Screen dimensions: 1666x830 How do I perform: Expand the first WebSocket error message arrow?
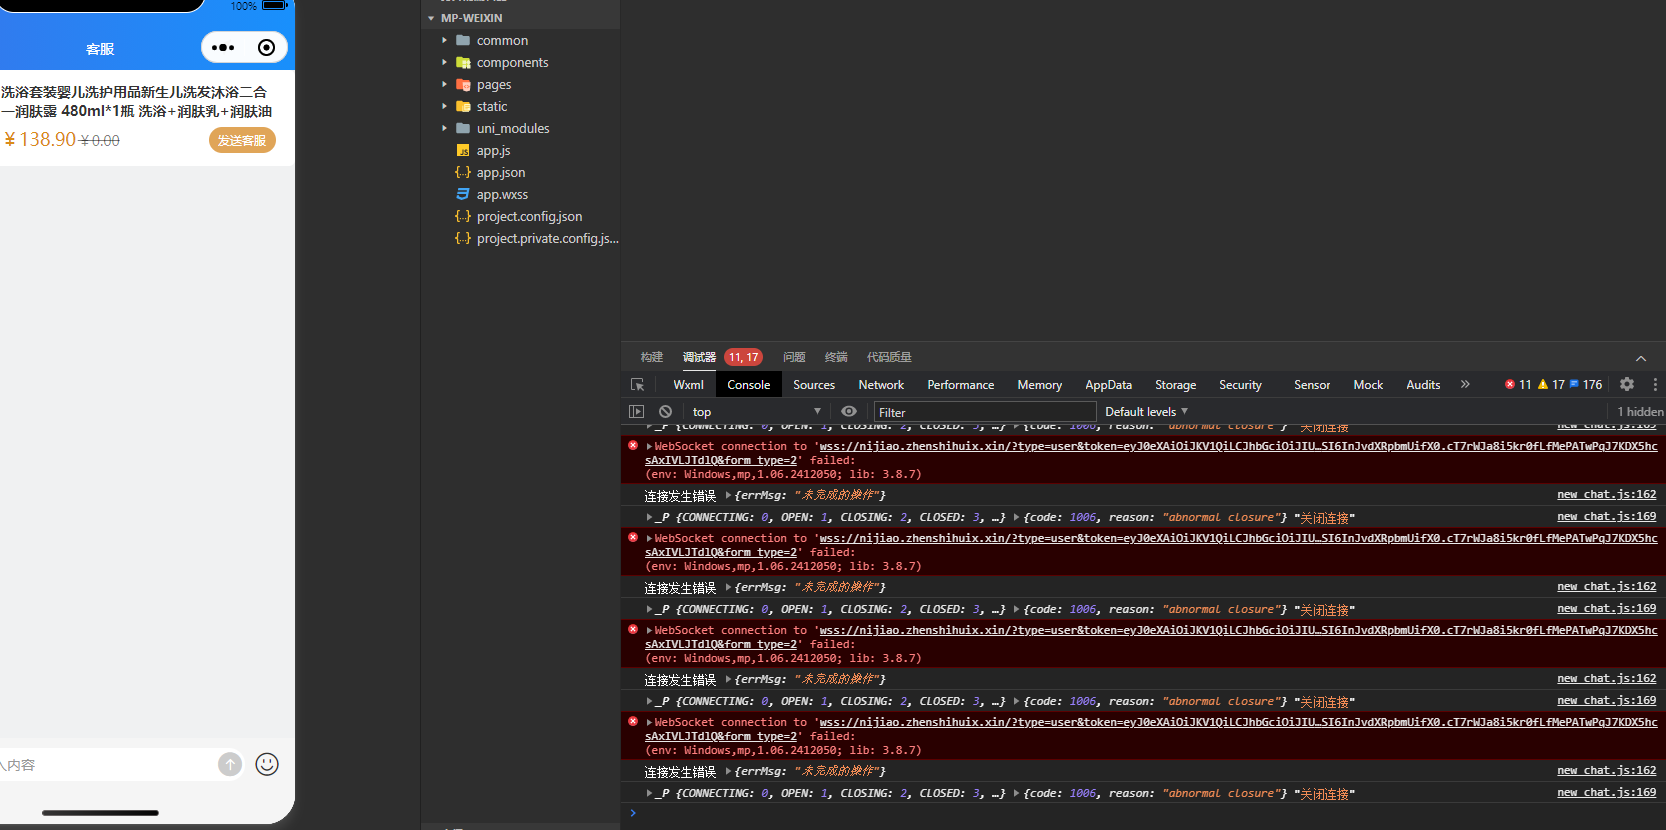pos(649,446)
